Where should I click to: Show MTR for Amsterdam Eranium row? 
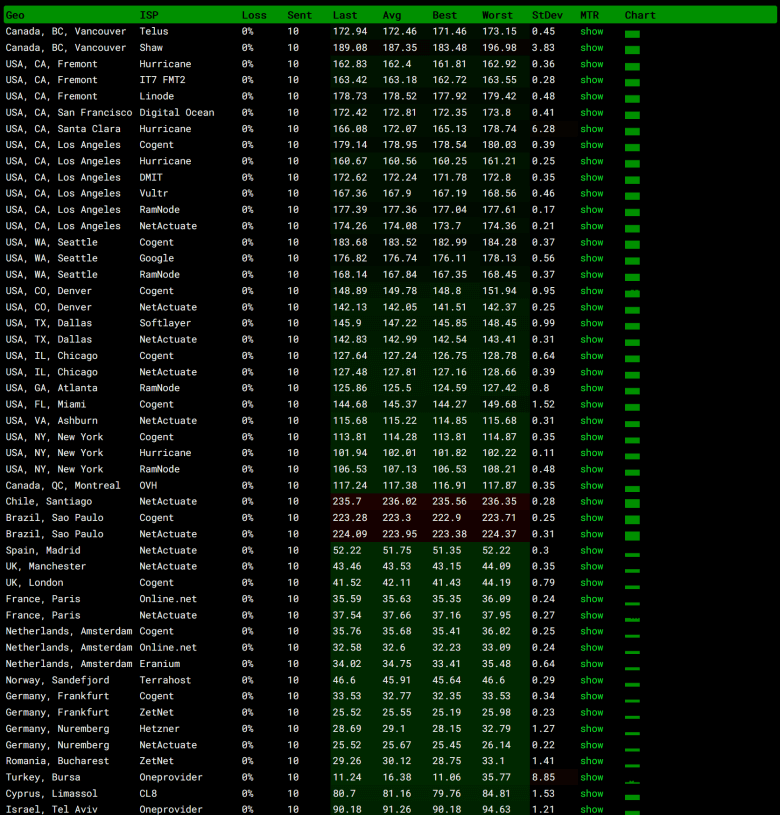click(x=591, y=664)
